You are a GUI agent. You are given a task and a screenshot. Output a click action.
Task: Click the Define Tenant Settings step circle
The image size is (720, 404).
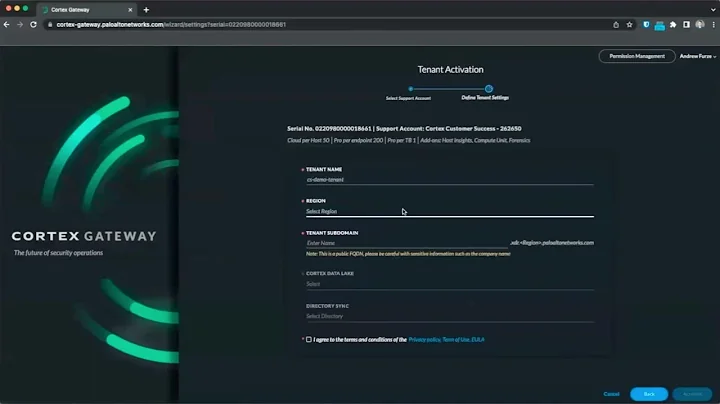[x=489, y=89]
